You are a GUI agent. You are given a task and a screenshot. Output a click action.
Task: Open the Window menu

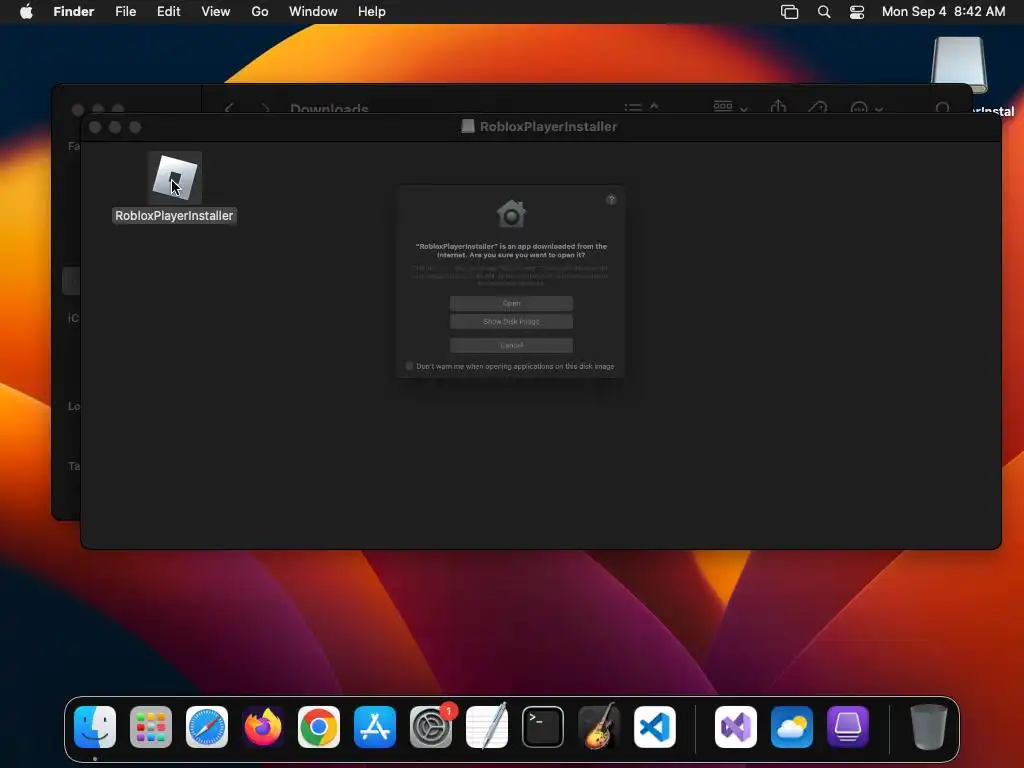pos(313,12)
